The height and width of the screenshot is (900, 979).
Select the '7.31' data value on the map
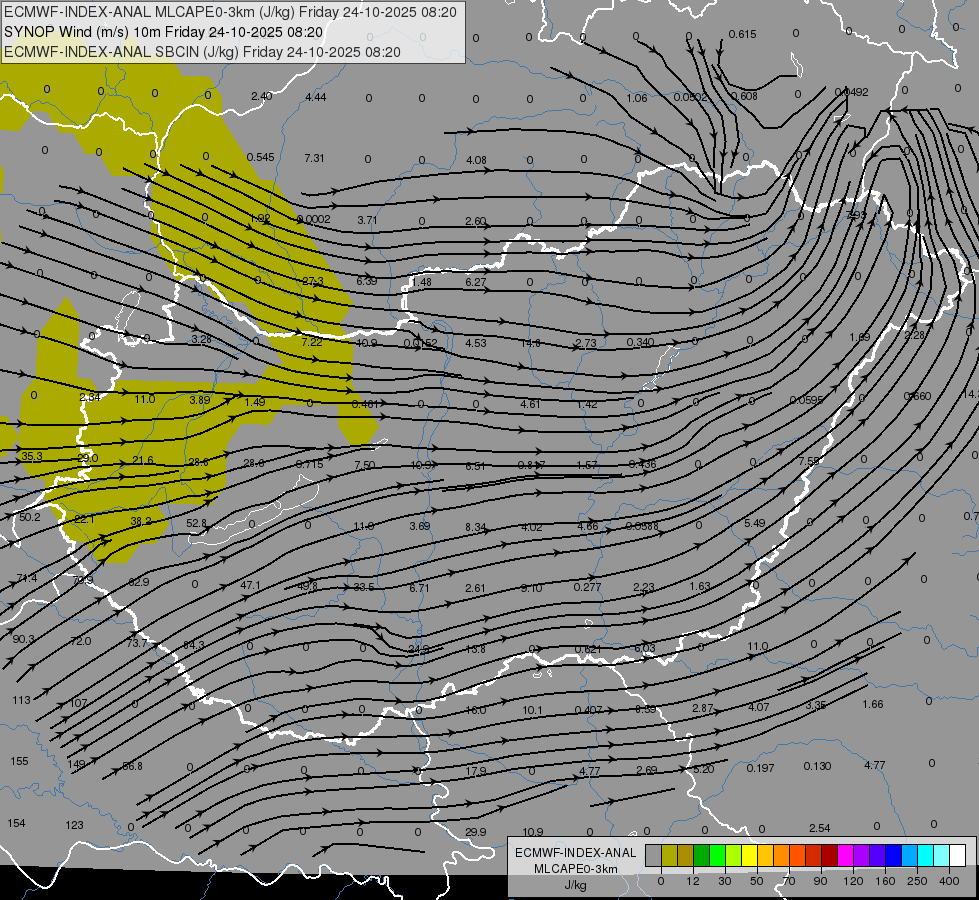click(x=314, y=158)
